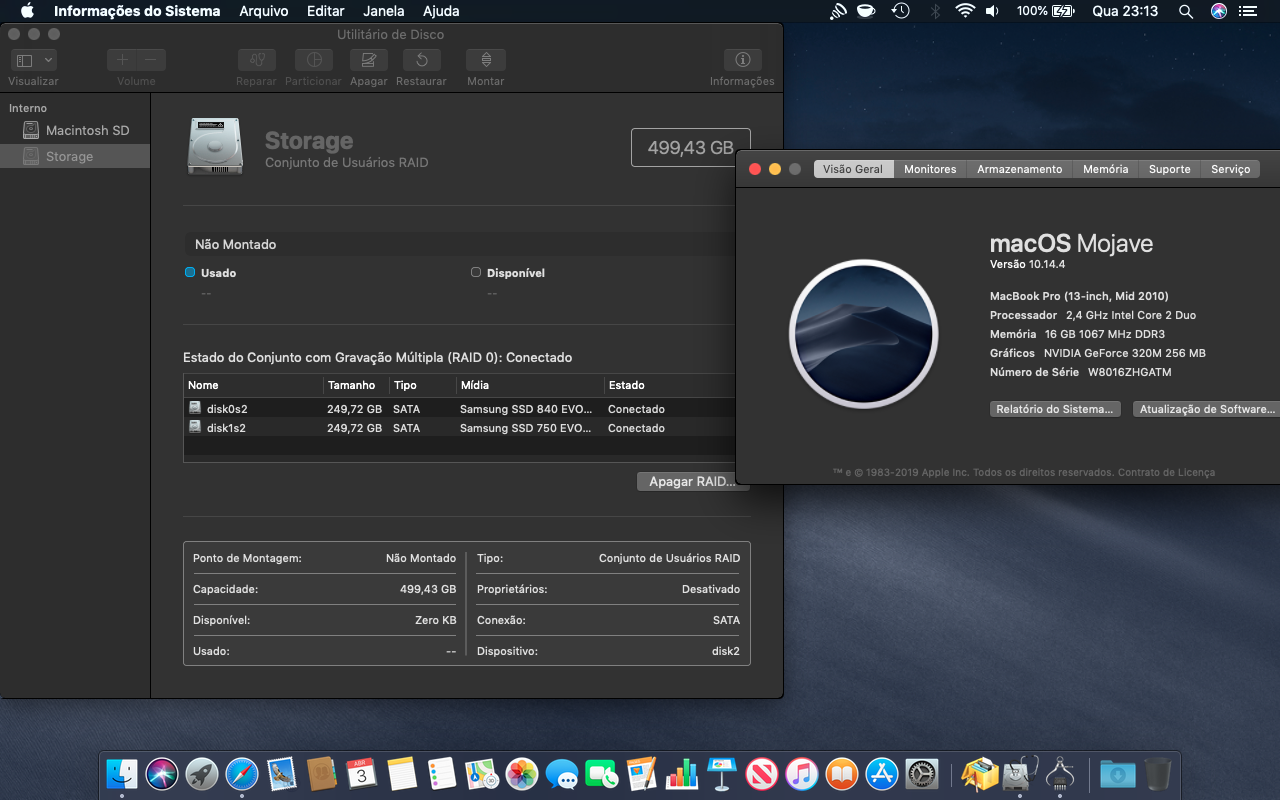Open the Trash in the Dock
Screen dimensions: 1280x800
click(x=1158, y=773)
